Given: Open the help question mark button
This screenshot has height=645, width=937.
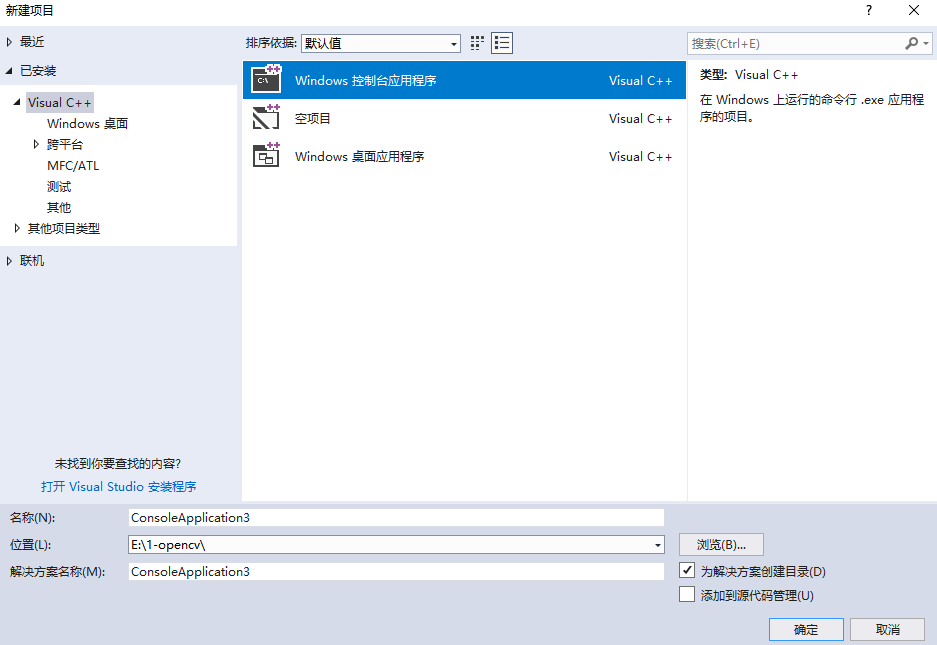Looking at the screenshot, I should coord(869,10).
